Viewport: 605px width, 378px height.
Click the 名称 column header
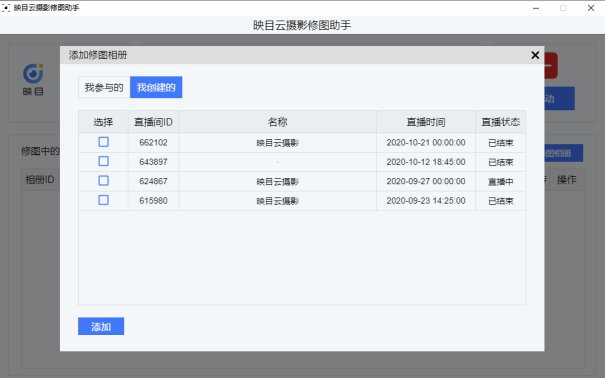point(277,122)
